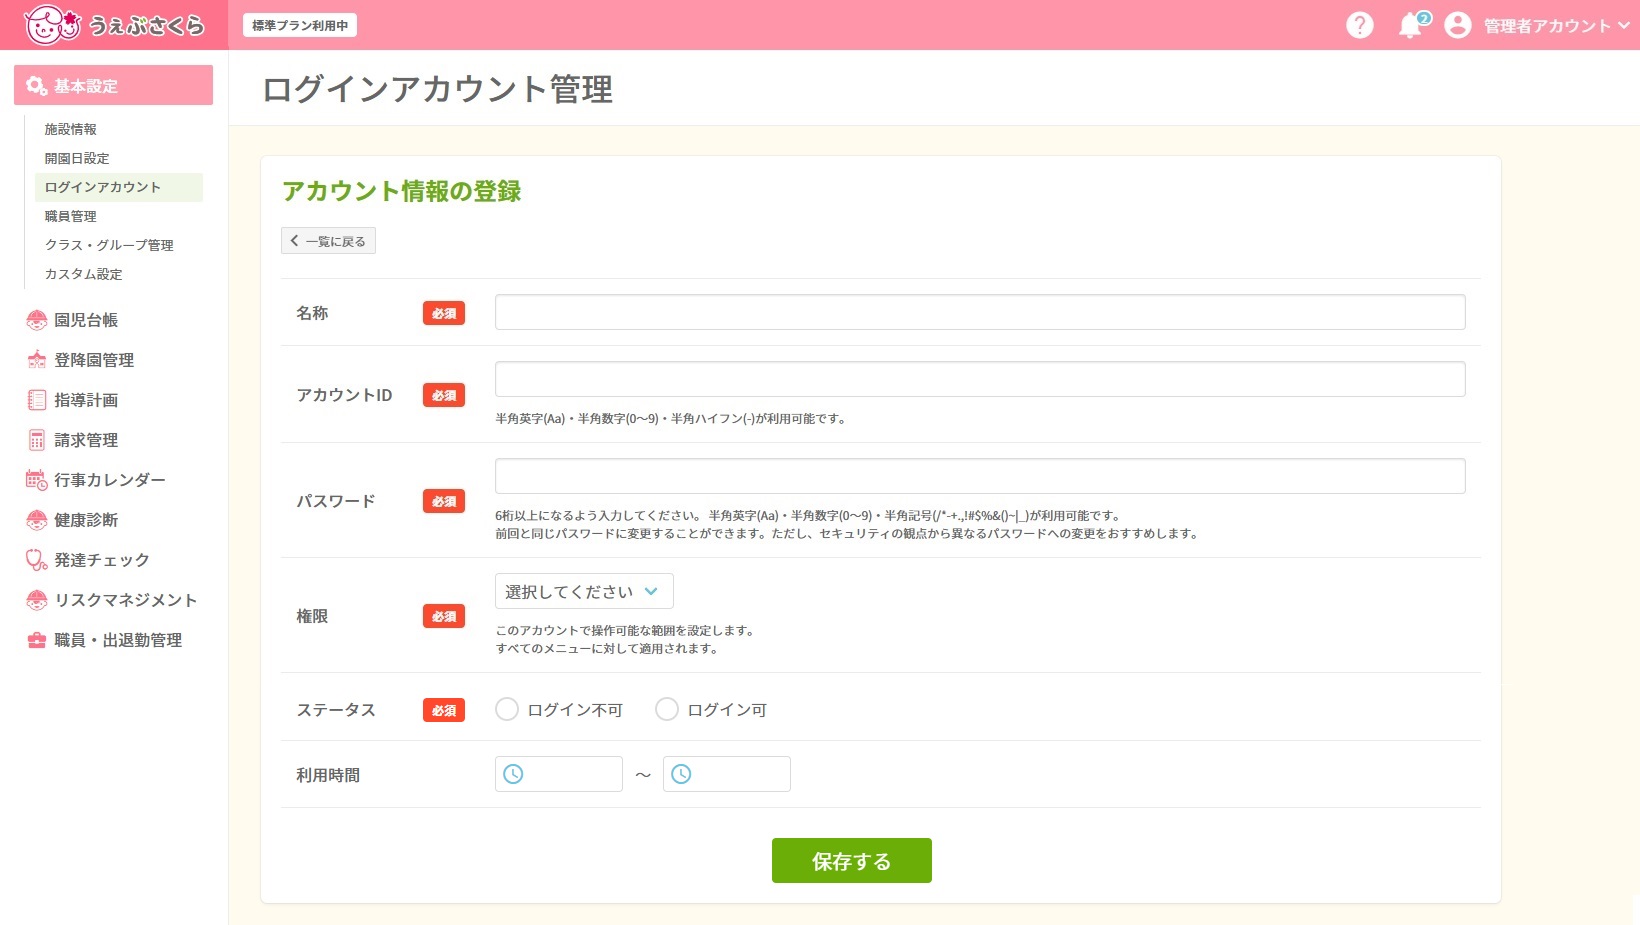The image size is (1640, 925).
Task: Click the clock icon for usage start time
Action: click(x=514, y=773)
